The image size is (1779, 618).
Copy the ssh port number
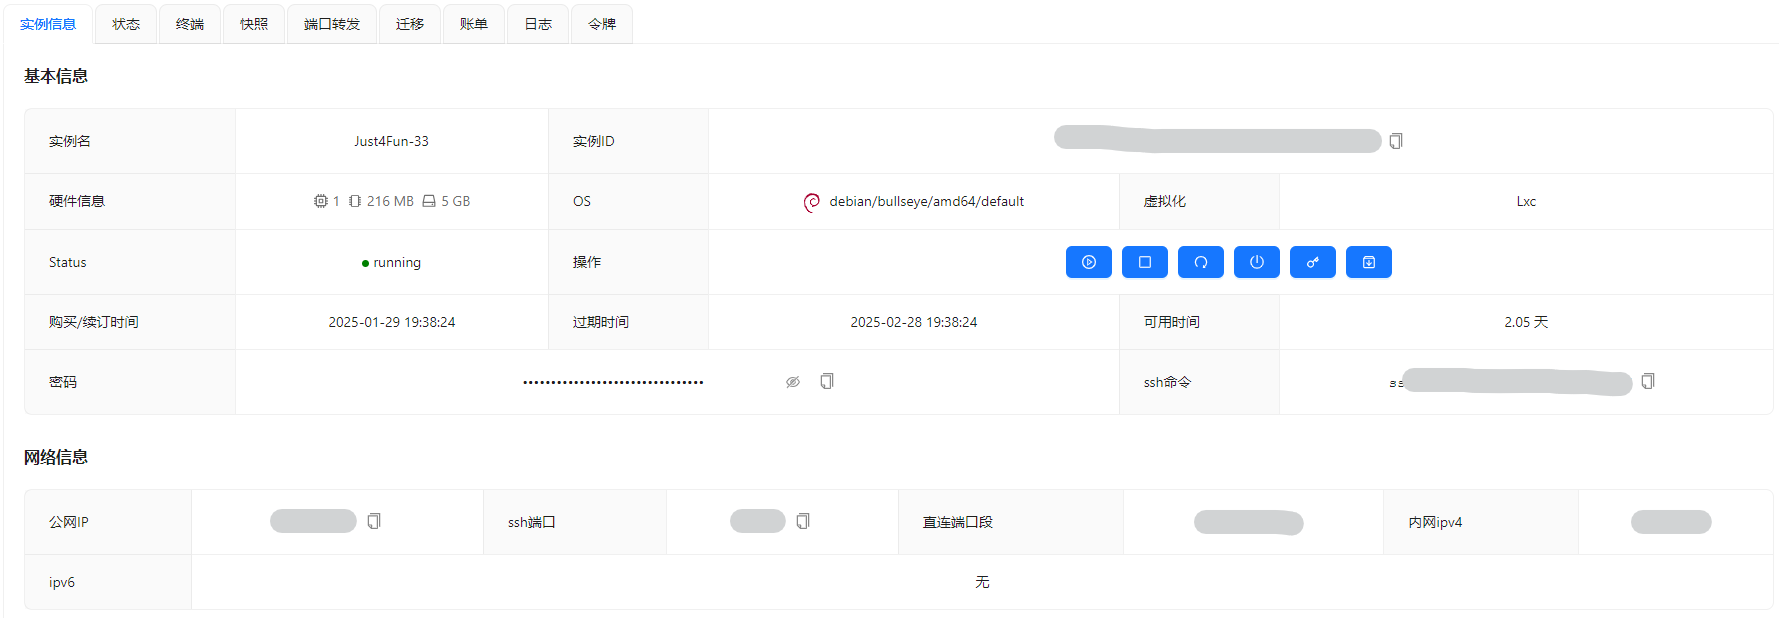coord(803,521)
